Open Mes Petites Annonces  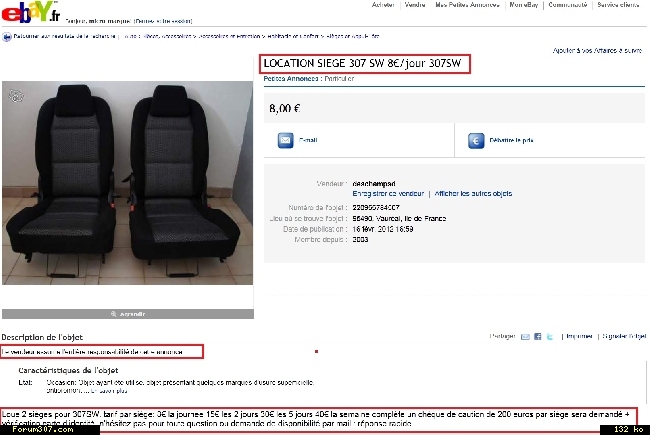[467, 5]
